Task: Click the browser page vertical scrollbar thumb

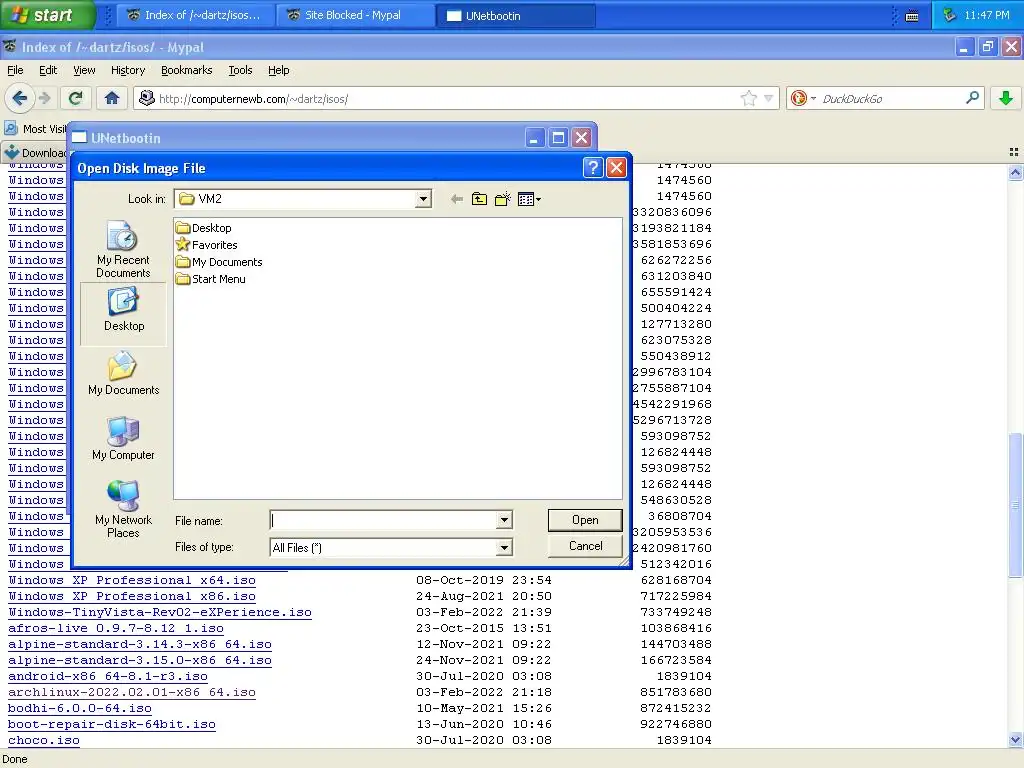Action: coord(1015,504)
